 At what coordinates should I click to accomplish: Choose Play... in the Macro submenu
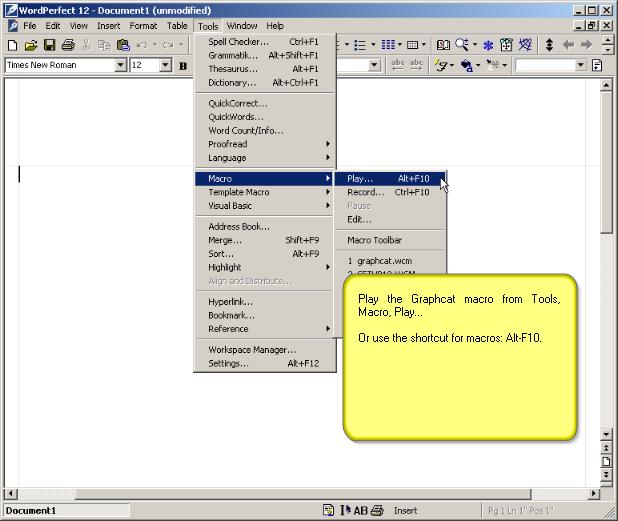(390, 179)
